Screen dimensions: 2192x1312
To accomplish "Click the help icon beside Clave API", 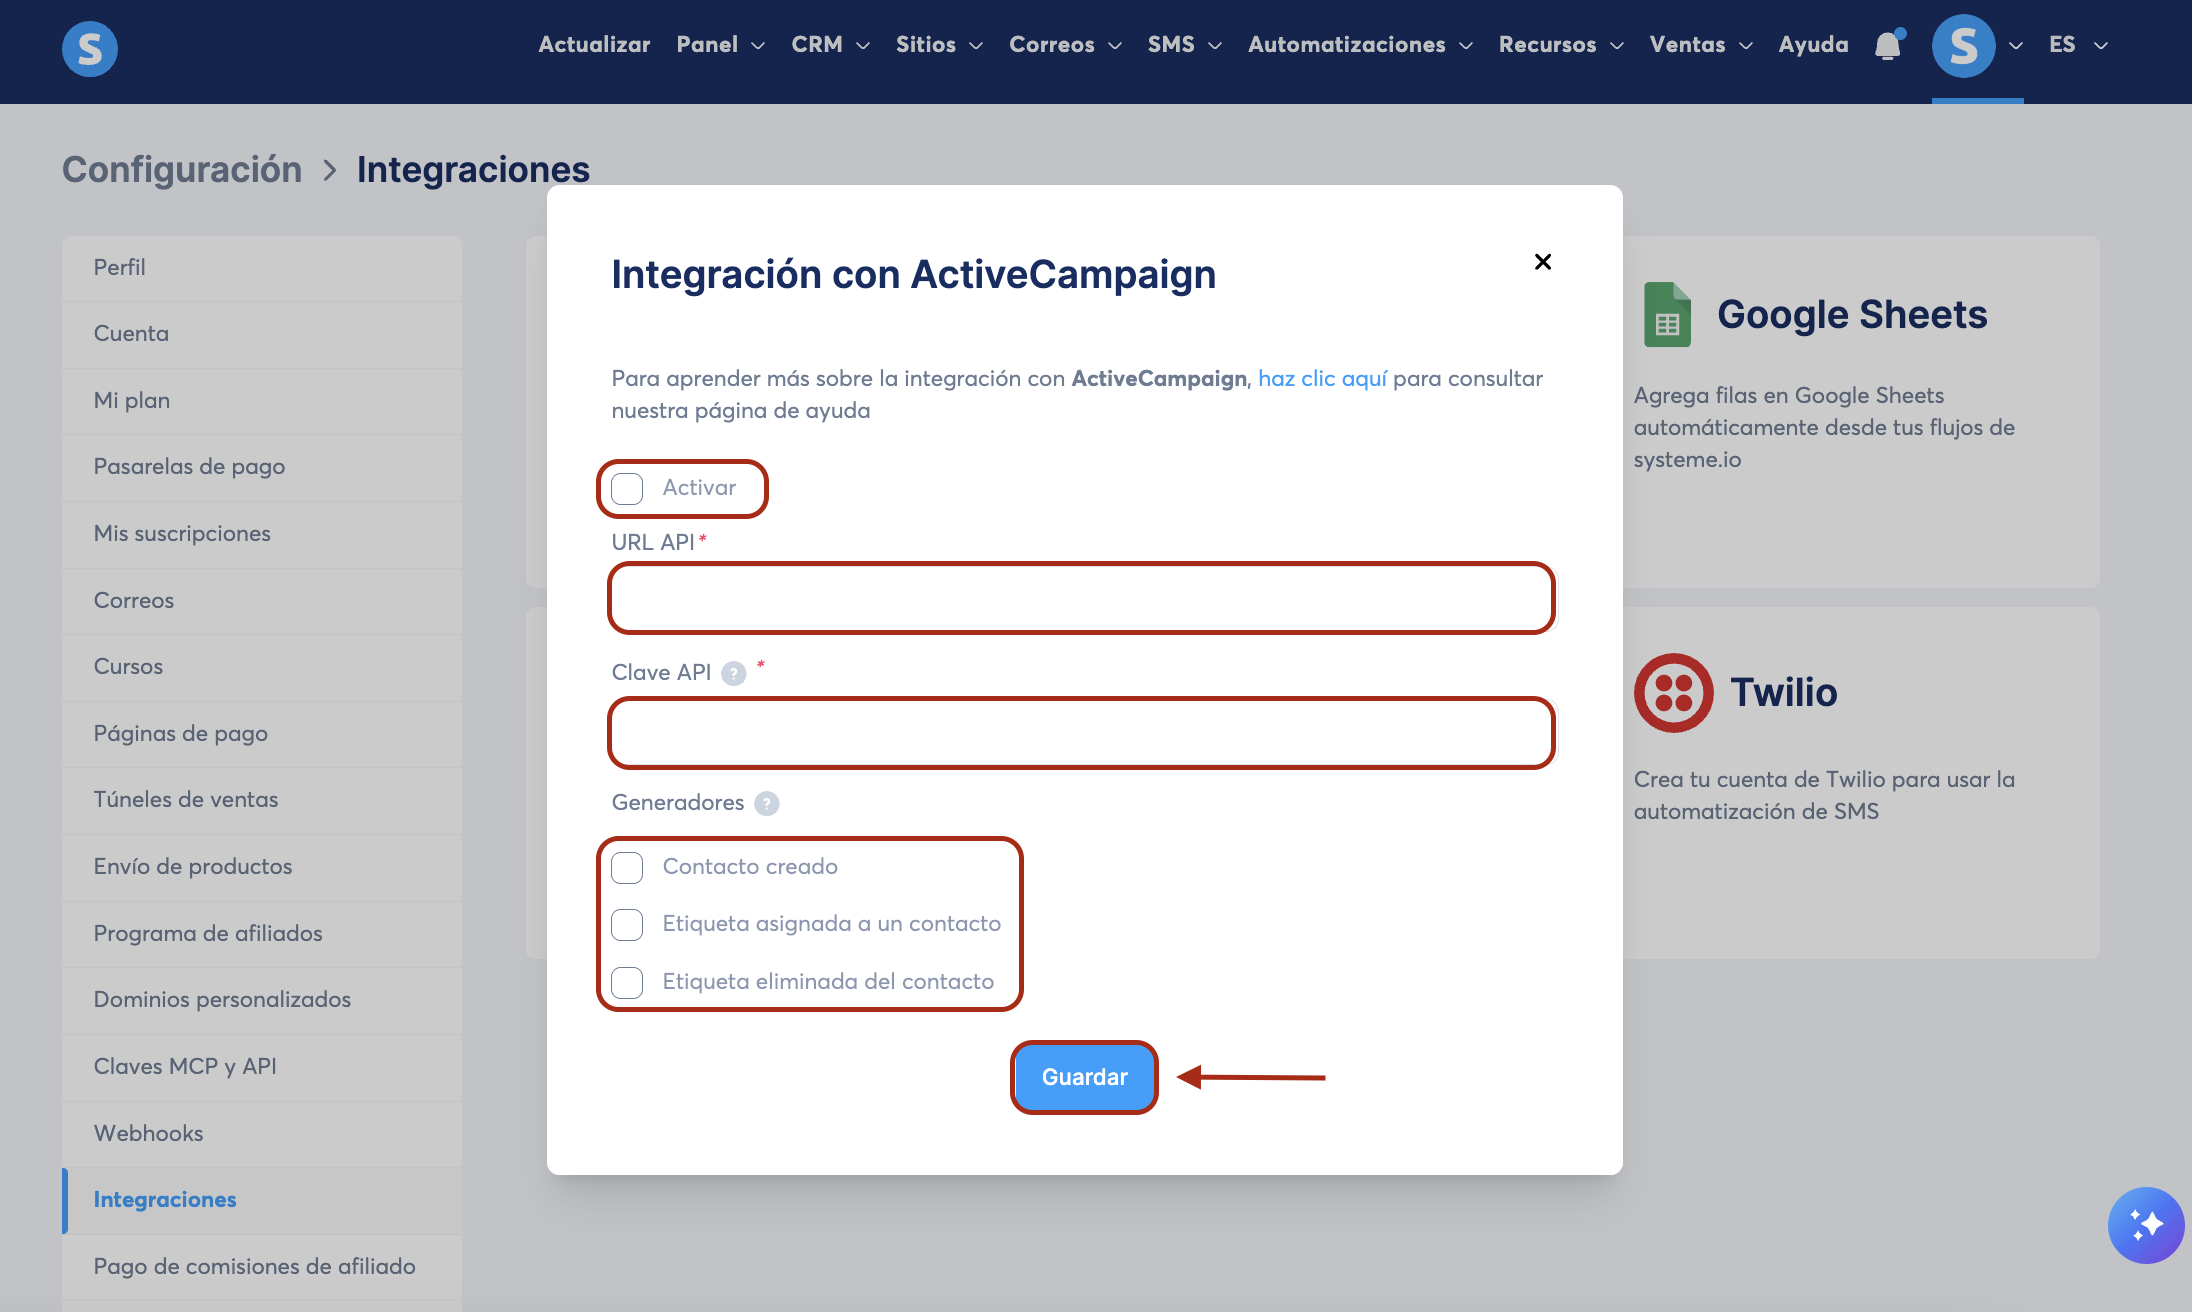I will tap(734, 673).
